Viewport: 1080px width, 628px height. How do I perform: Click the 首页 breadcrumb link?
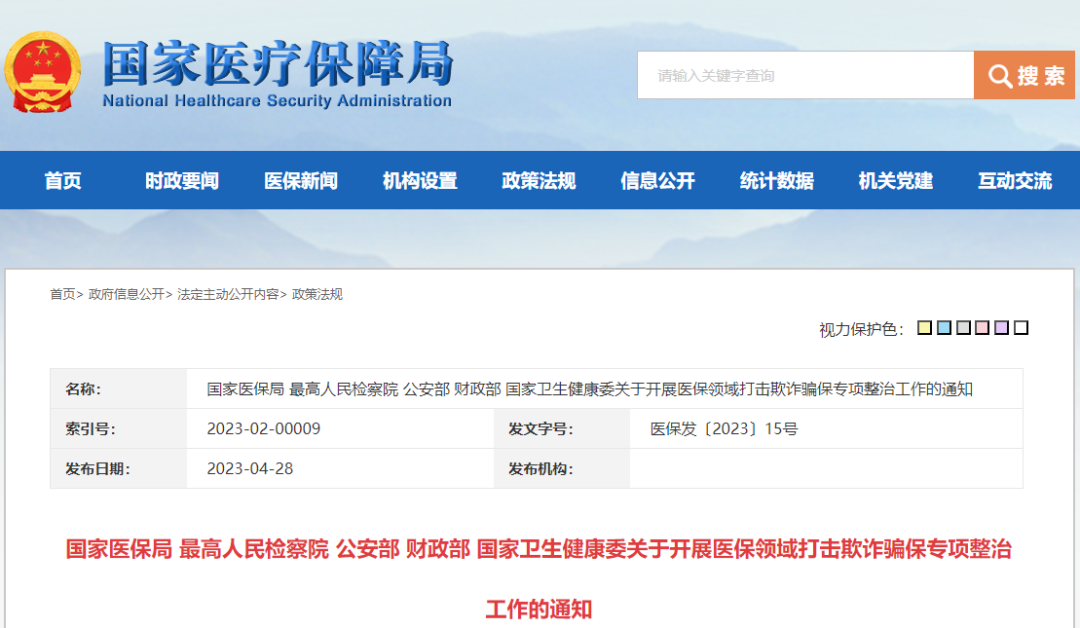(62, 294)
